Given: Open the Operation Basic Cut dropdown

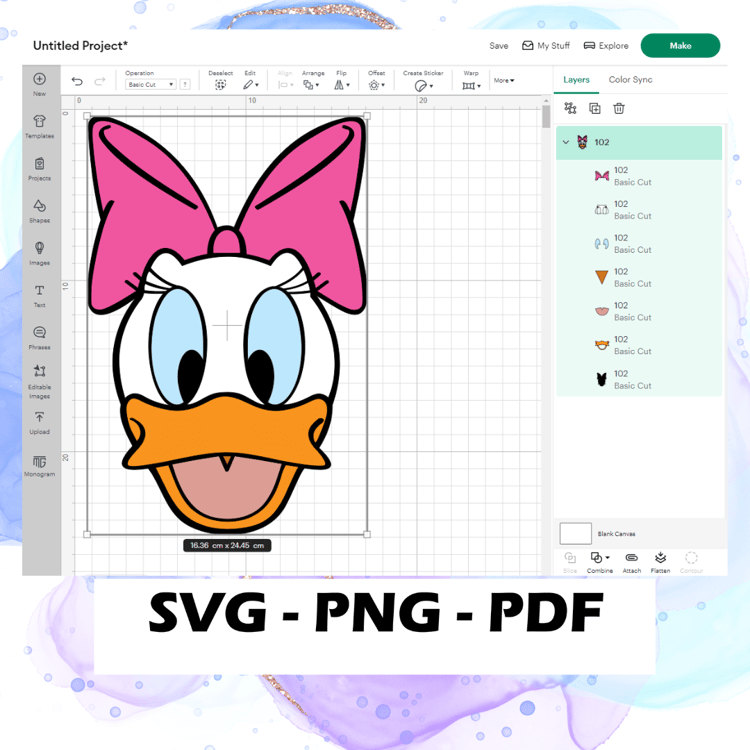Looking at the screenshot, I should [151, 85].
